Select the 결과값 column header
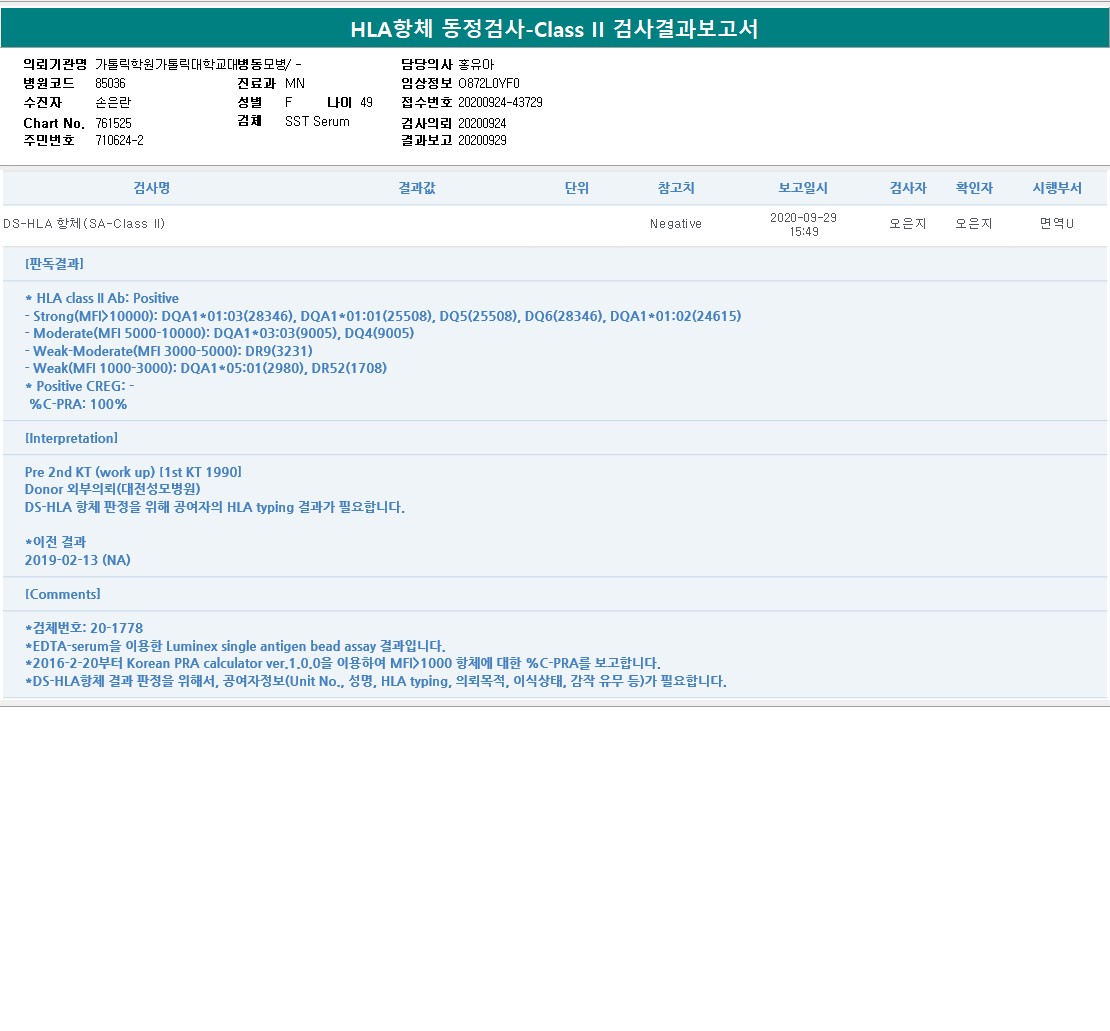 416,188
